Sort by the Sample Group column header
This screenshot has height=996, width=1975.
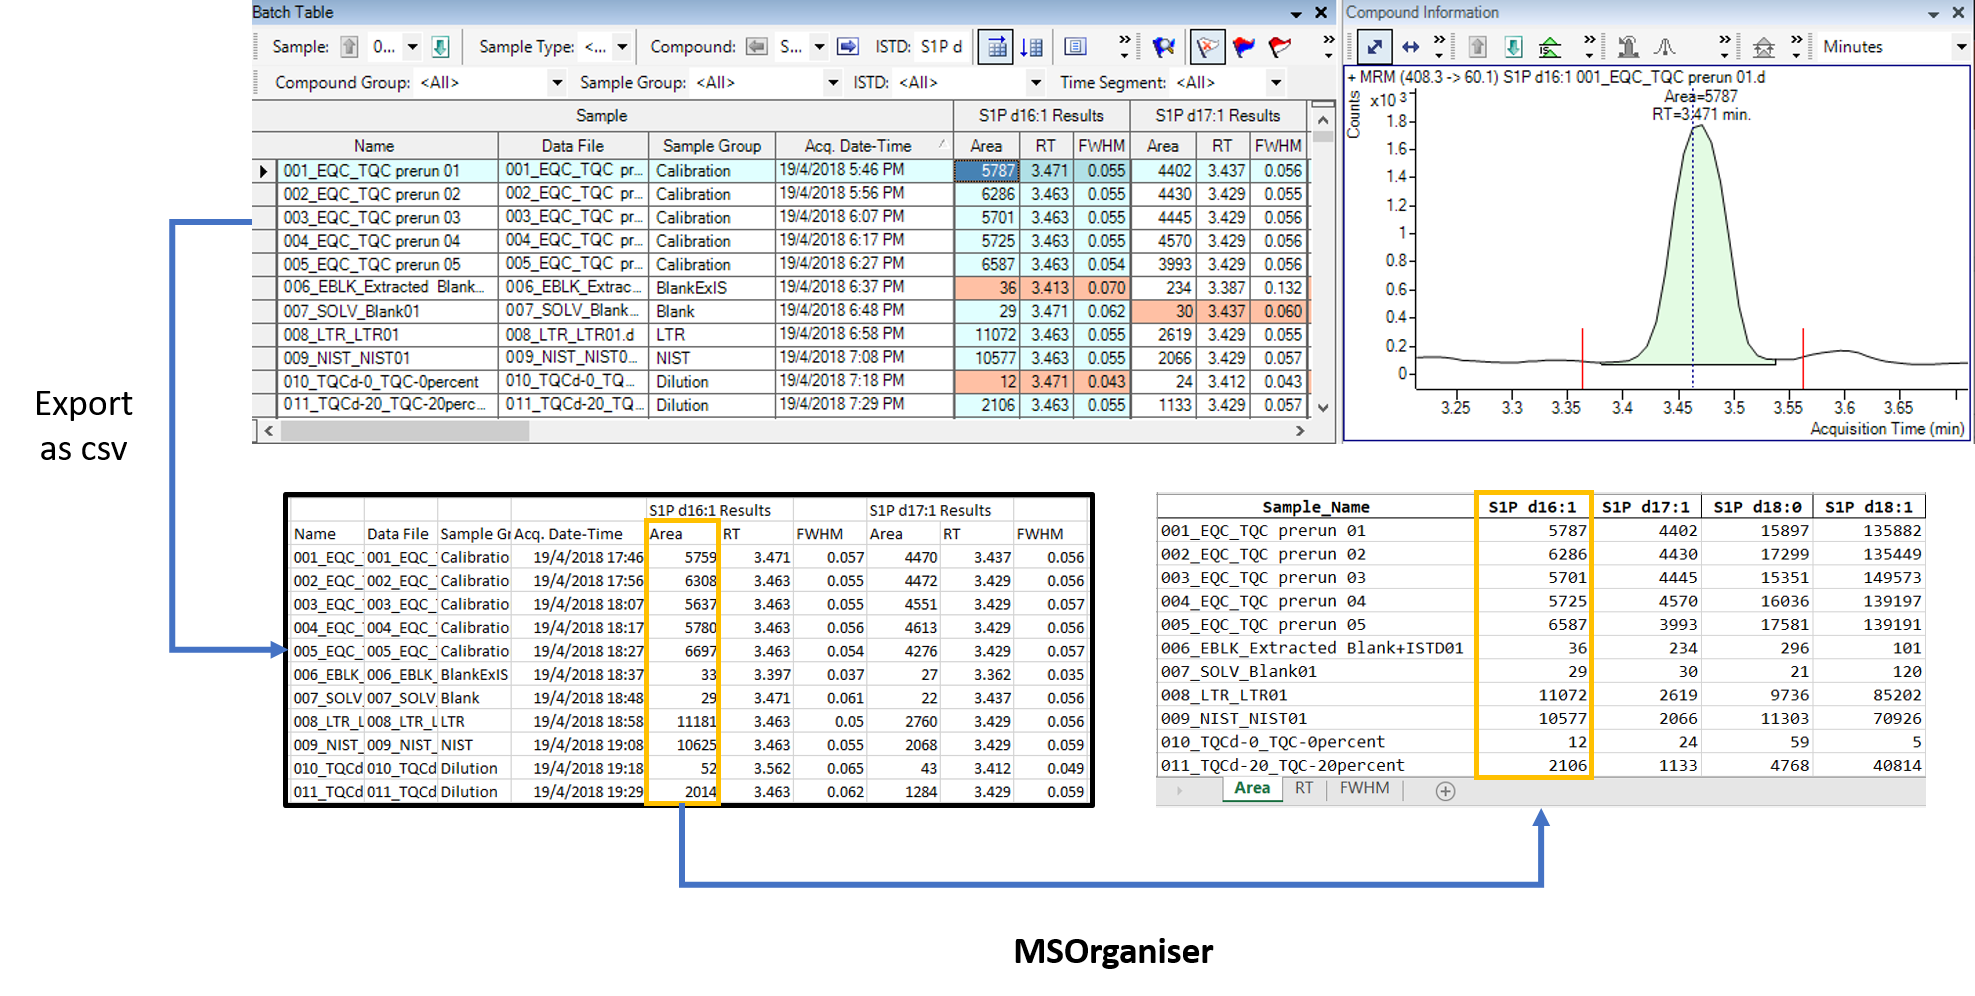pos(712,146)
